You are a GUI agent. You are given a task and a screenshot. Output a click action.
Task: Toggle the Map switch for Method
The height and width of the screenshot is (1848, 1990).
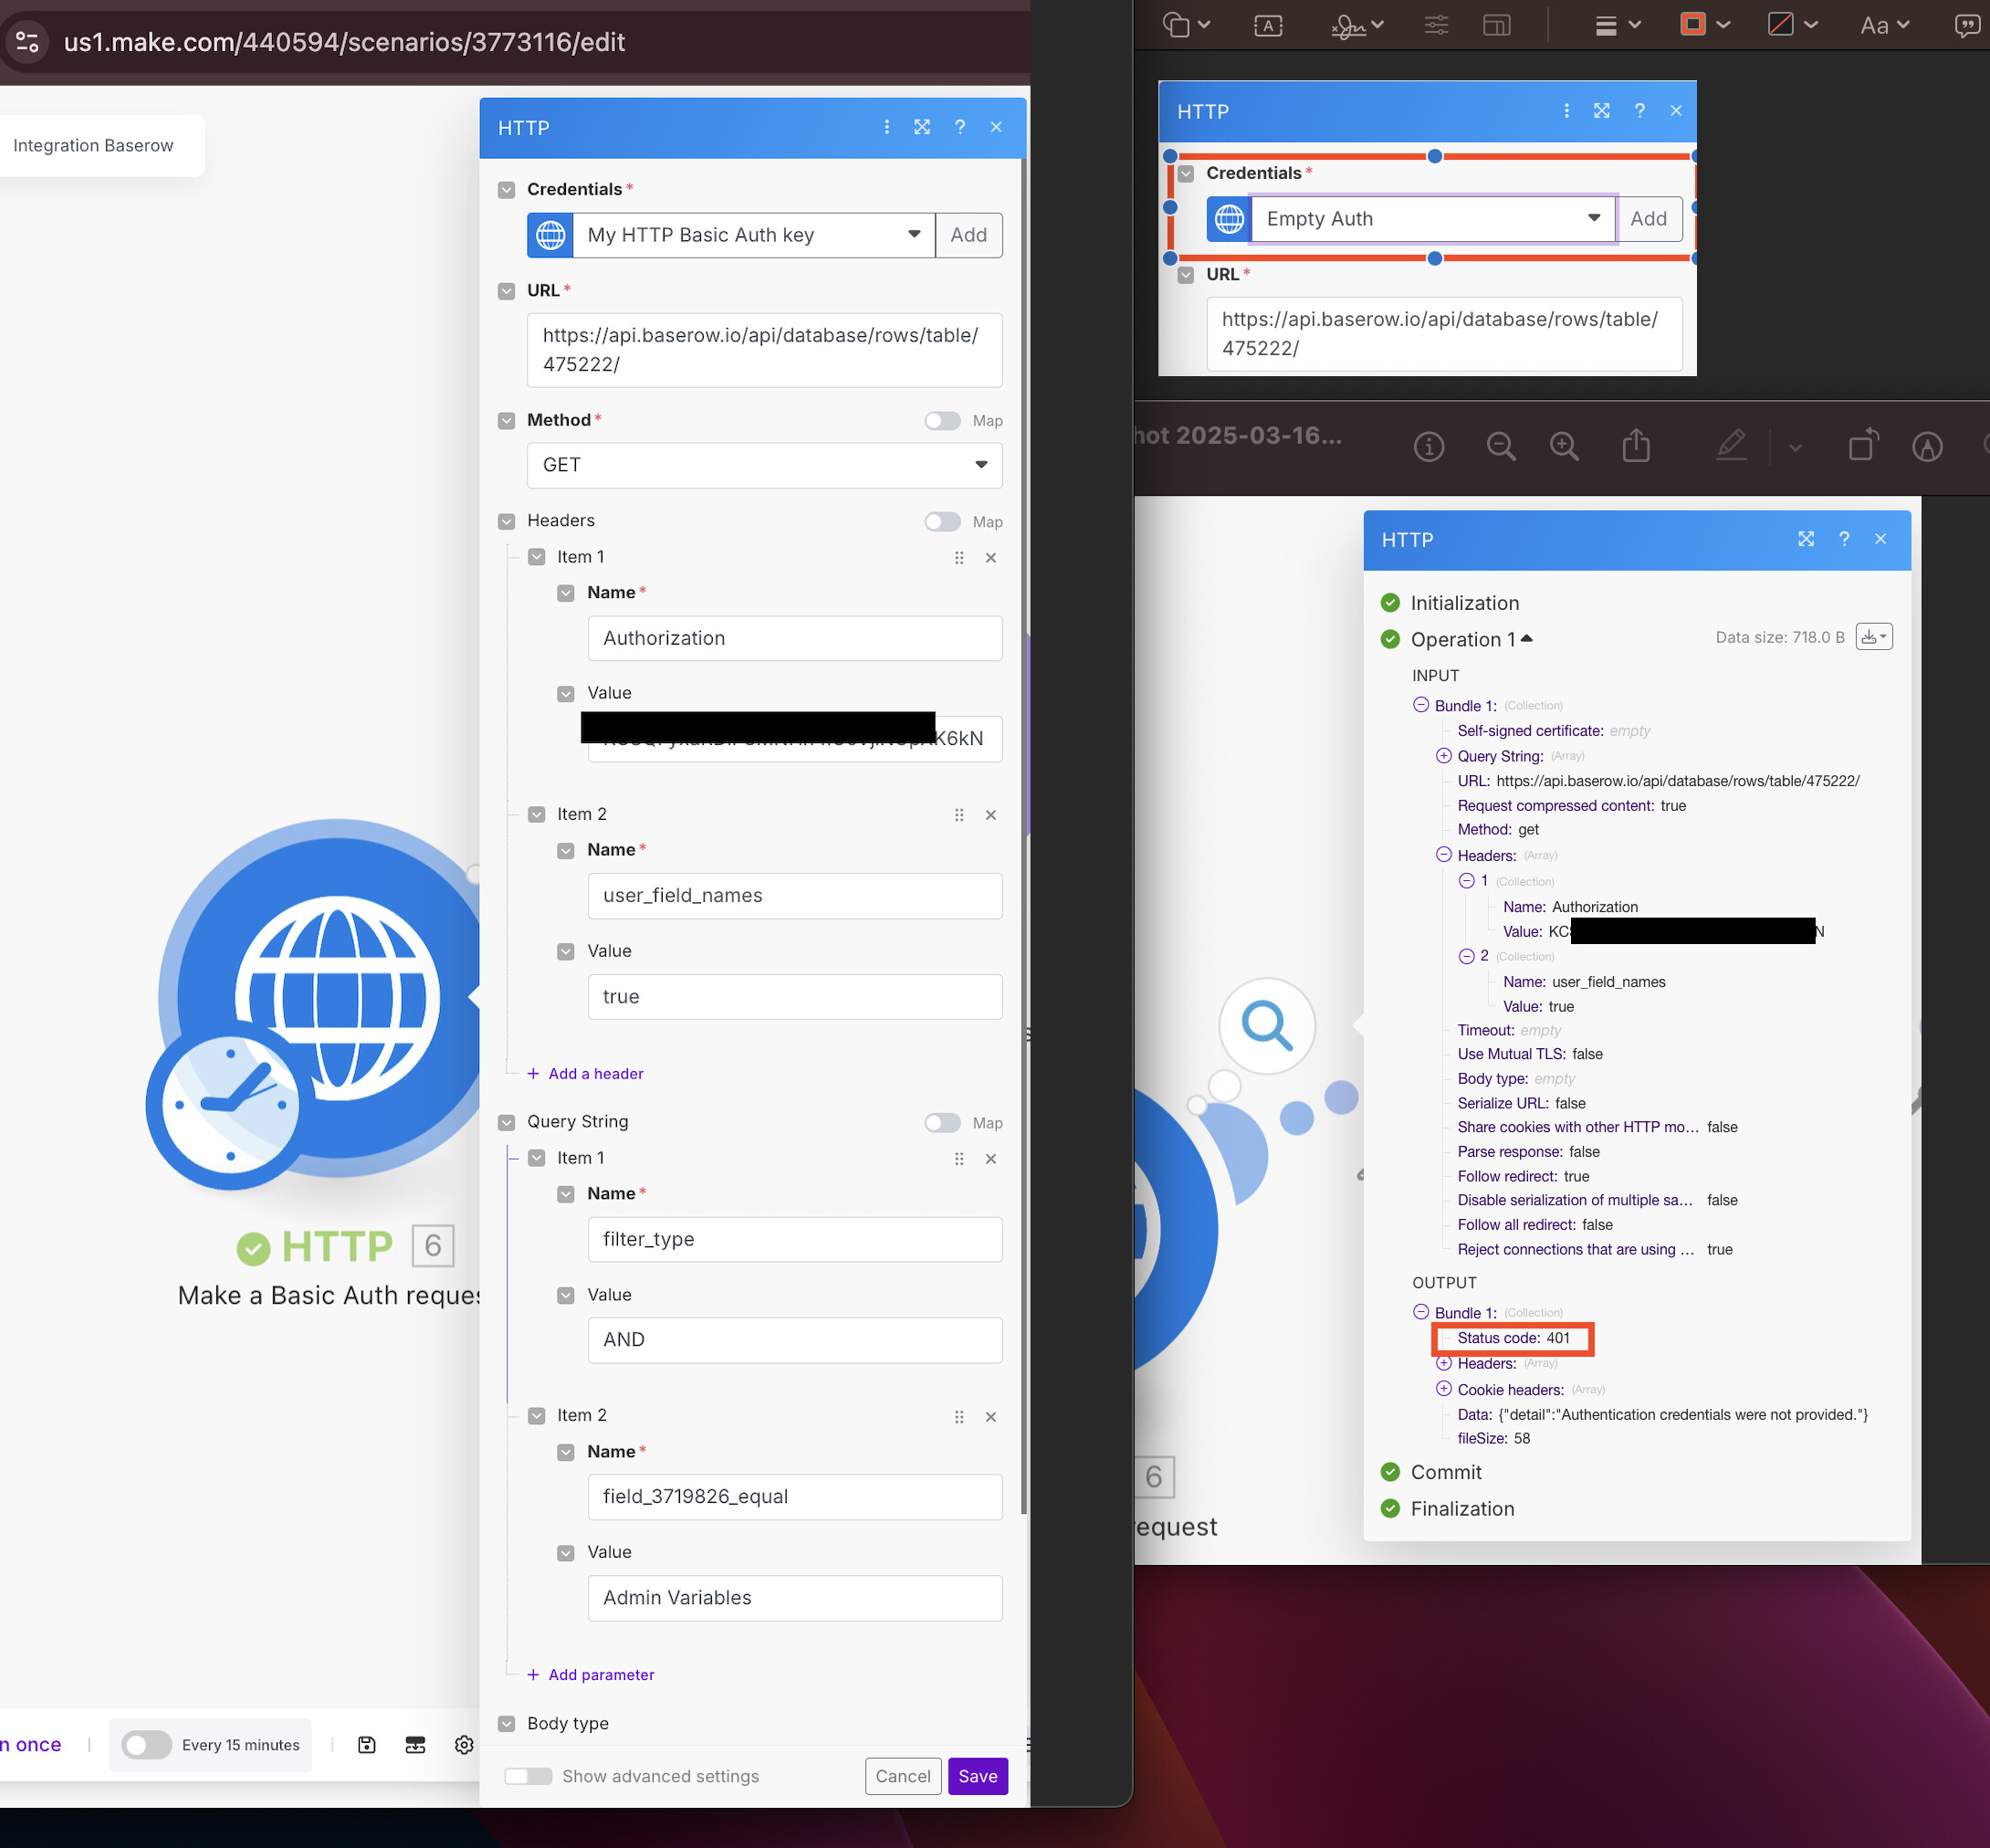click(942, 421)
